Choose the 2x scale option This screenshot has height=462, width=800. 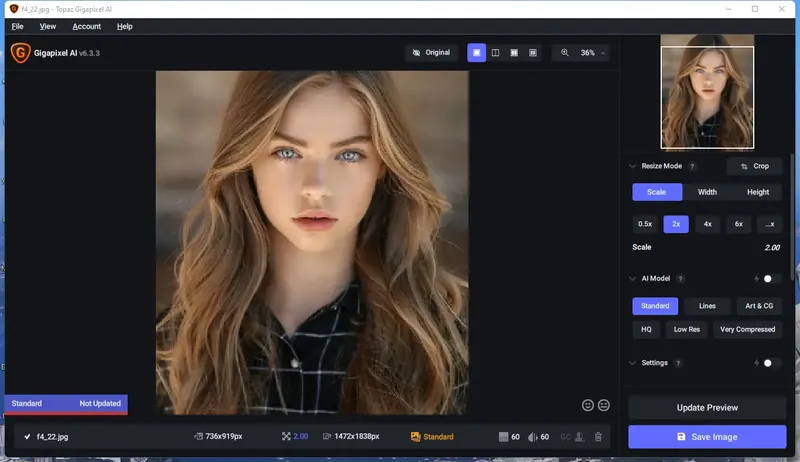coord(676,224)
